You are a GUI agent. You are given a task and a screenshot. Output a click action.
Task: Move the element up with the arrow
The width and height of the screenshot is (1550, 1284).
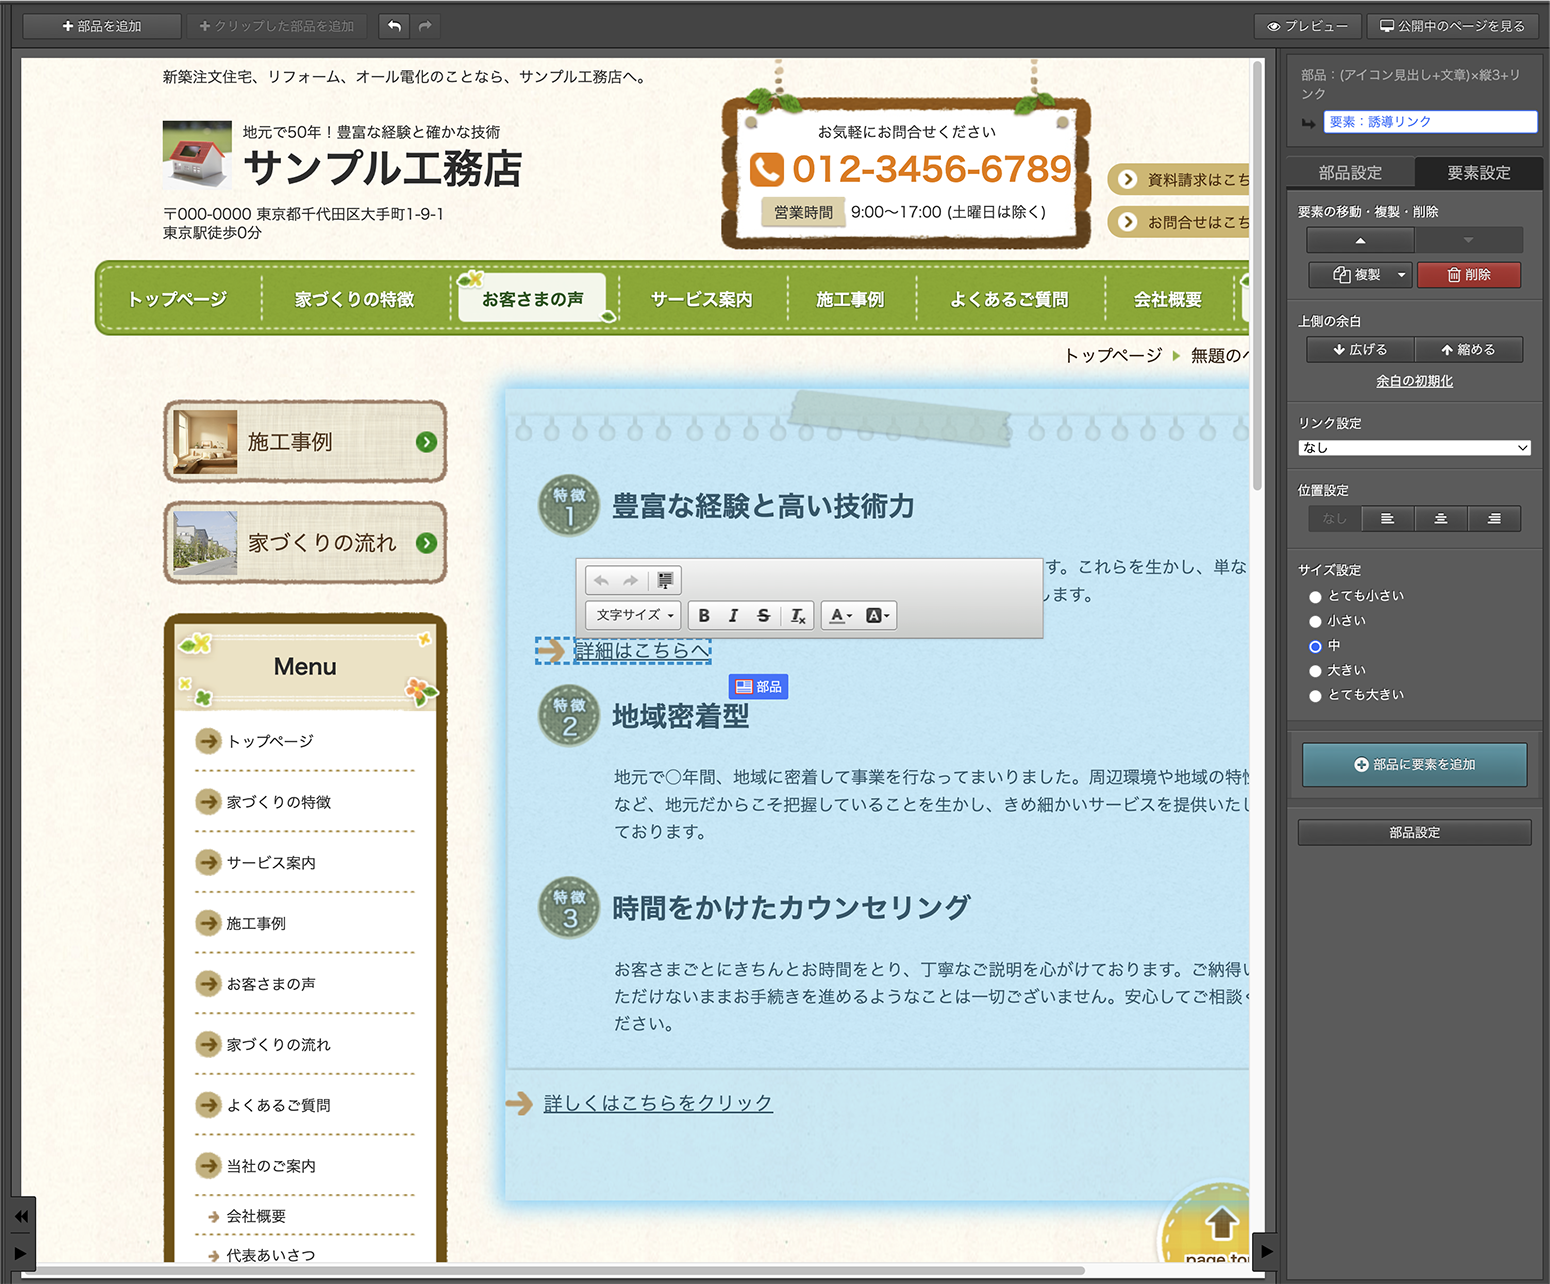1360,240
